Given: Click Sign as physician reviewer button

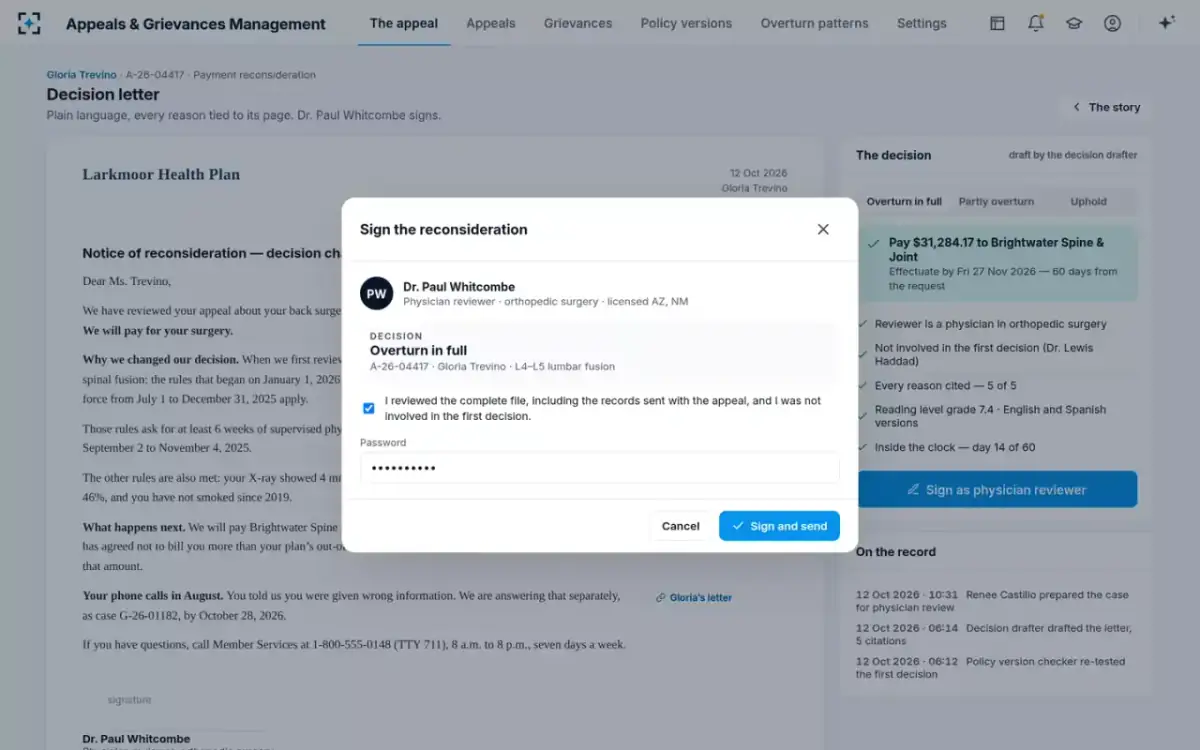Looking at the screenshot, I should point(997,490).
